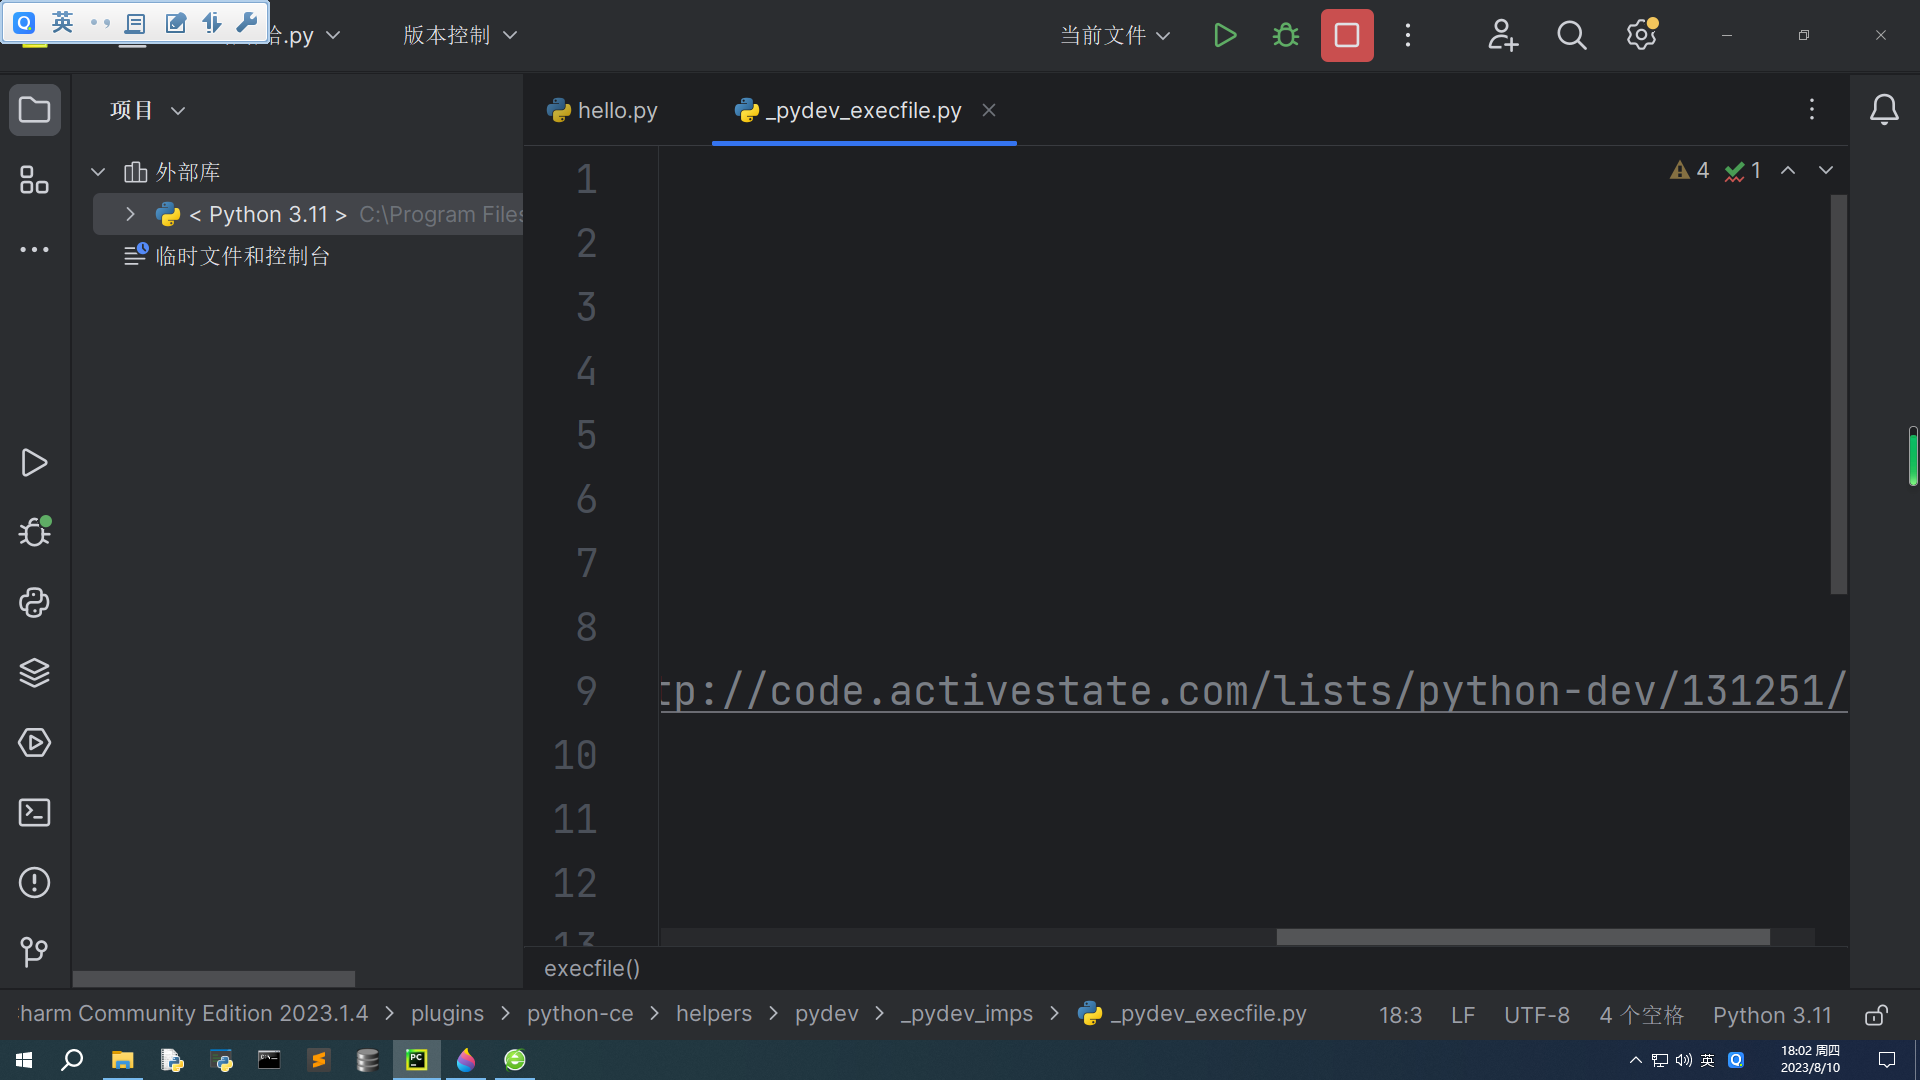Open the Windows Action Center notification icon
Screen dimensions: 1920x1080
pos(1887,1060)
